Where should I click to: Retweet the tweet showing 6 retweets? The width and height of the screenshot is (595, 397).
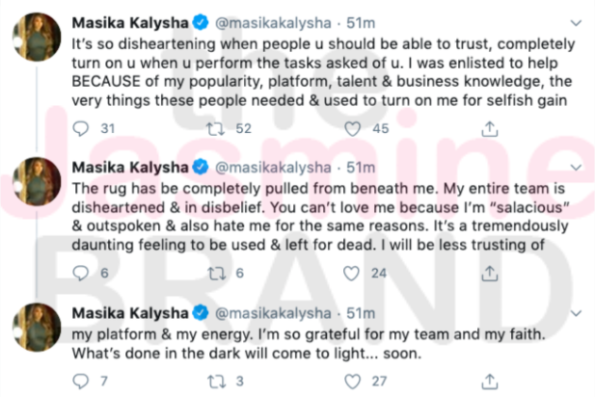pyautogui.click(x=216, y=273)
